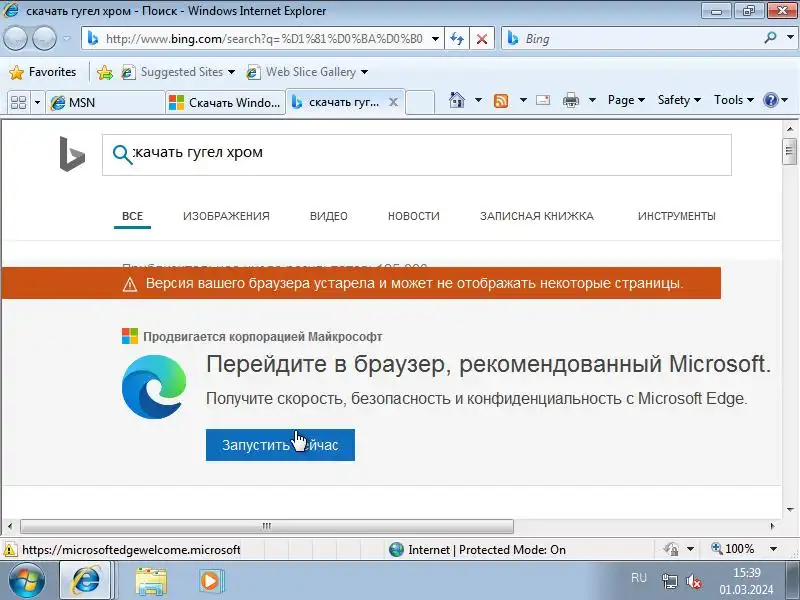The height and width of the screenshot is (600, 800).
Task: Switch to the MSN tab
Action: [105, 103]
